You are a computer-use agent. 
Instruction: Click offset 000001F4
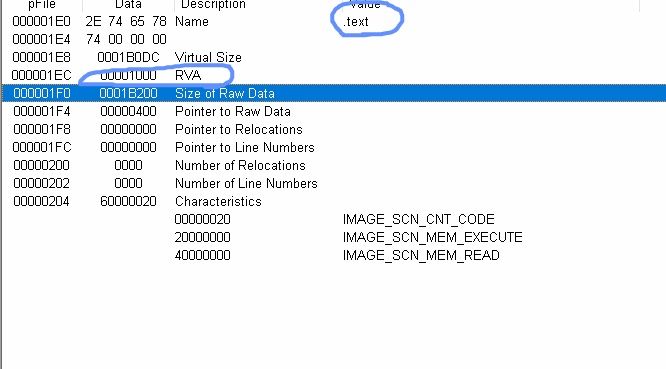pyautogui.click(x=42, y=111)
